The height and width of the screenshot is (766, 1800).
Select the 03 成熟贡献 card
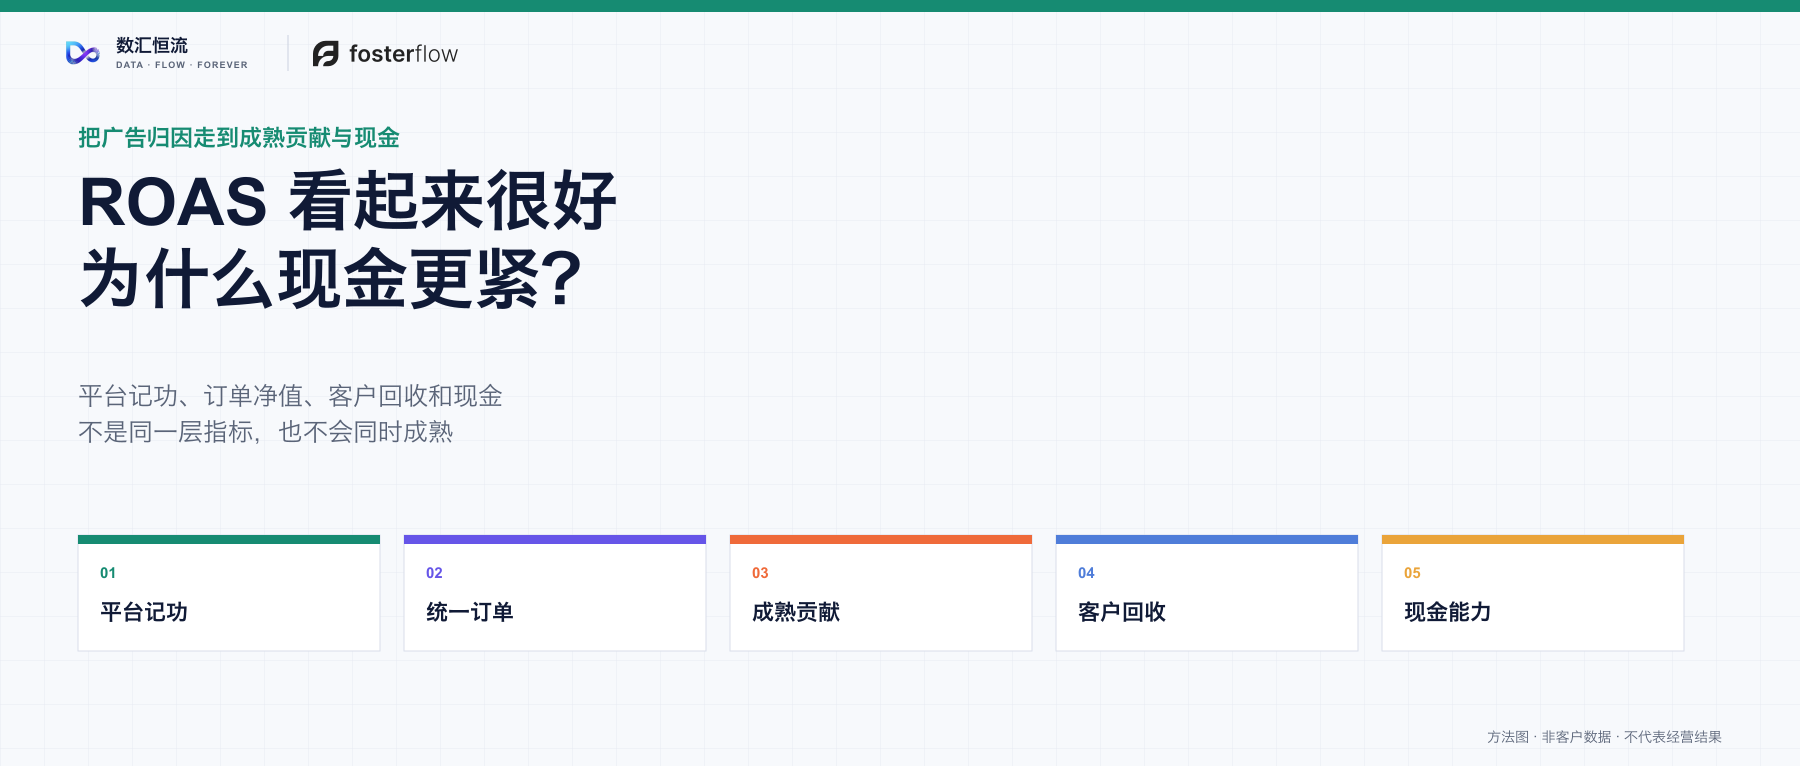point(881,593)
